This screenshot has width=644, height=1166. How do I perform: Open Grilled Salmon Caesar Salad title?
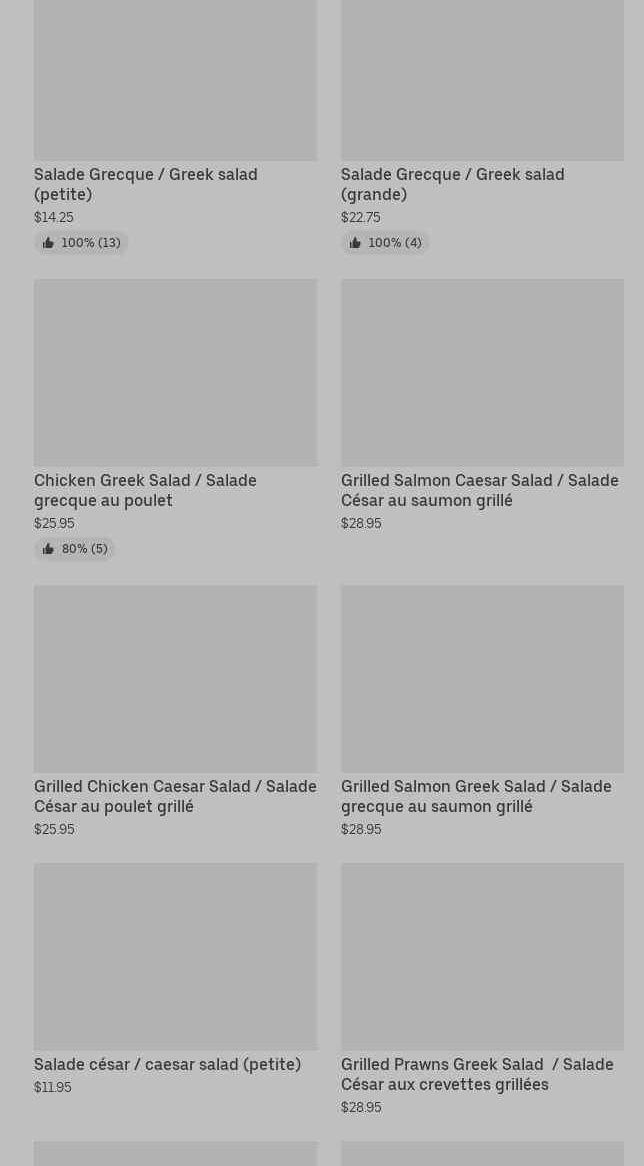[x=479, y=490]
